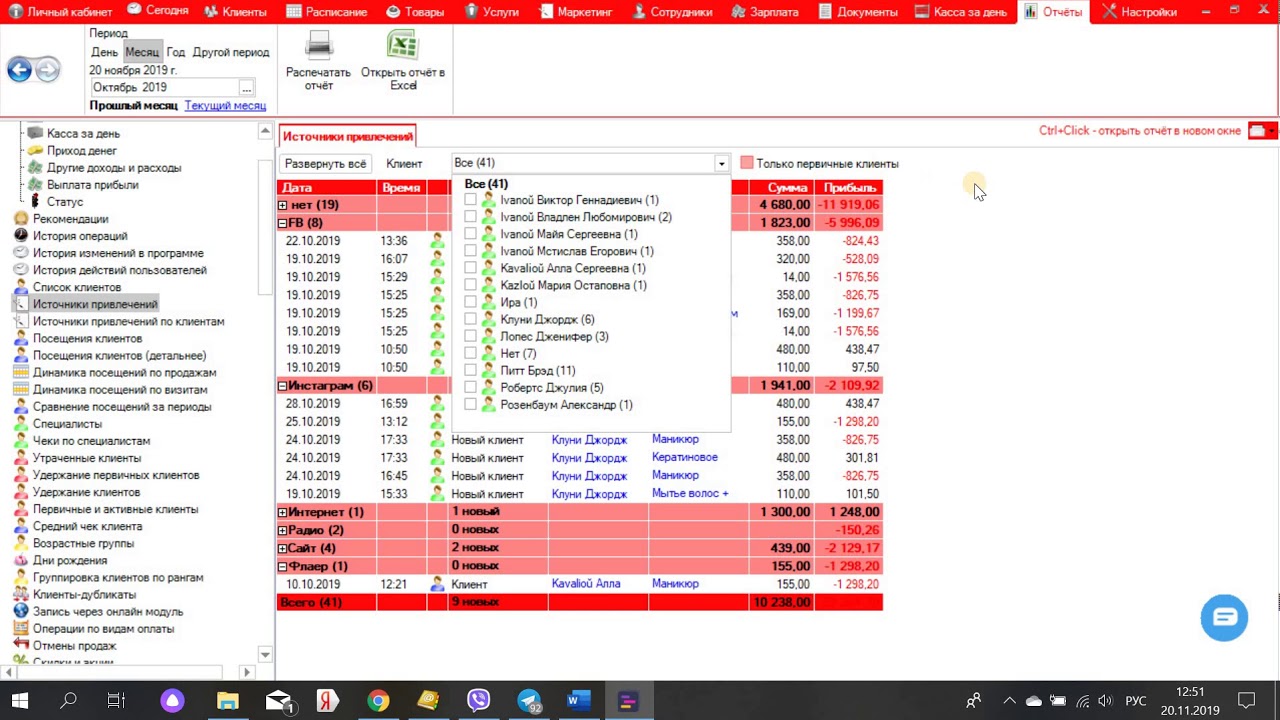Click the forward navigation arrow icon
The width and height of the screenshot is (1280, 720).
(47, 69)
